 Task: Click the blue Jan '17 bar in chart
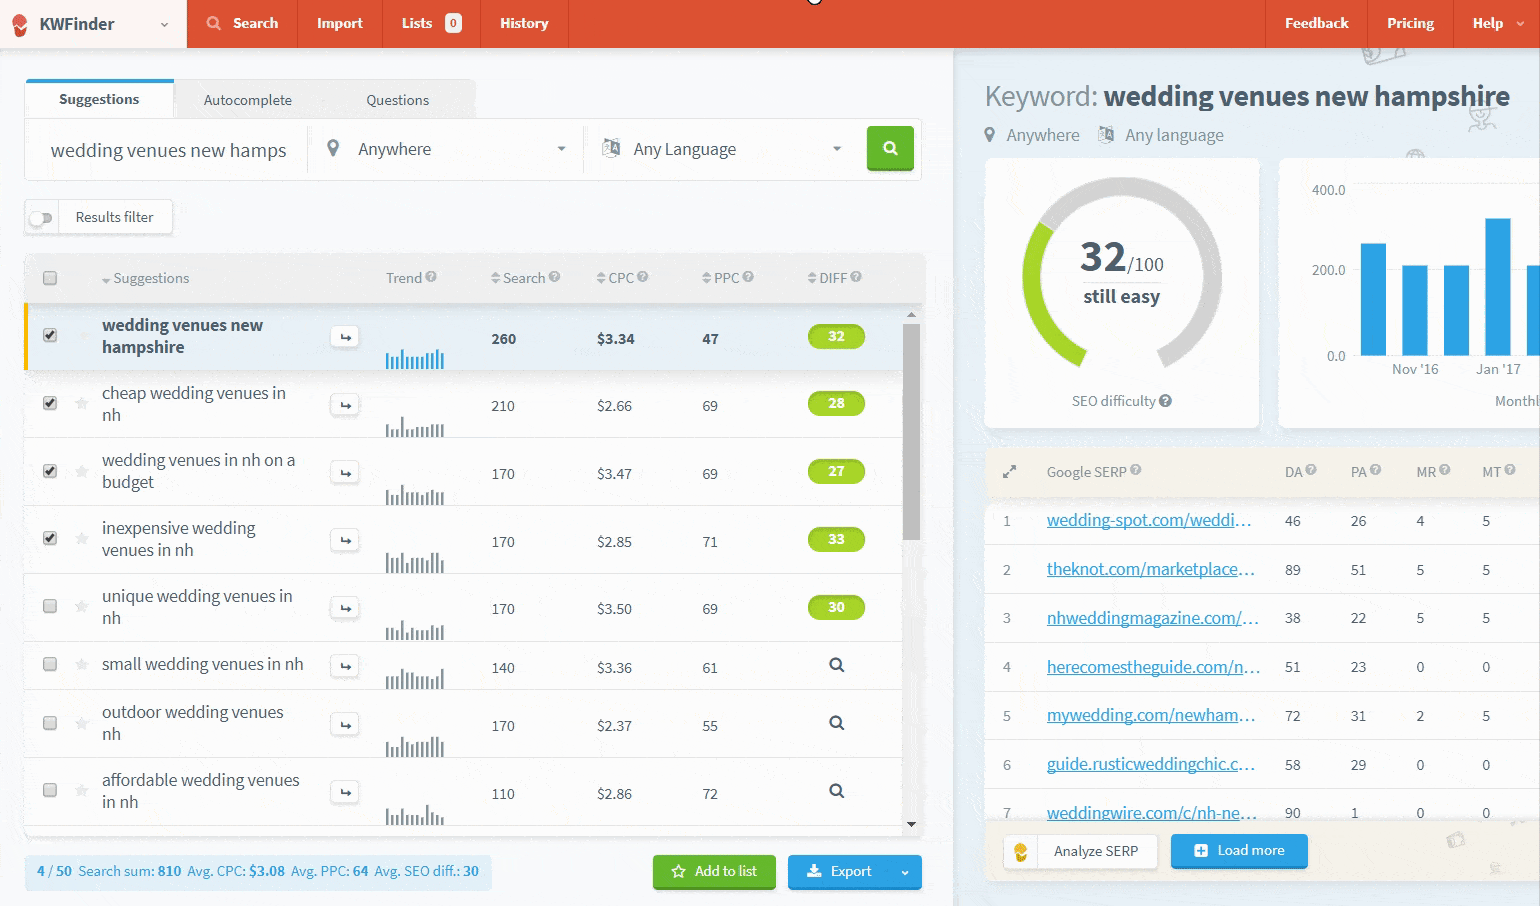click(x=1497, y=287)
